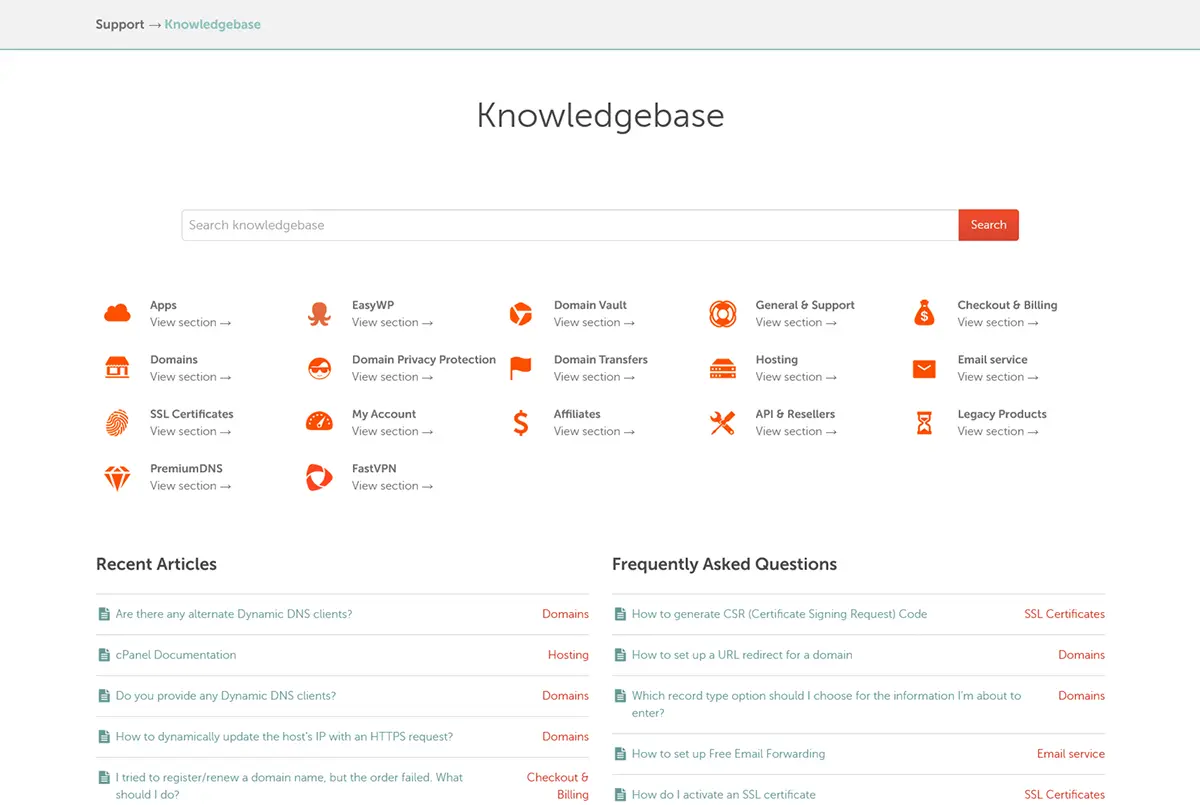Viewport: 1200px width, 805px height.
Task: Select the SSL Certificates fingerprint icon
Action: 117,421
